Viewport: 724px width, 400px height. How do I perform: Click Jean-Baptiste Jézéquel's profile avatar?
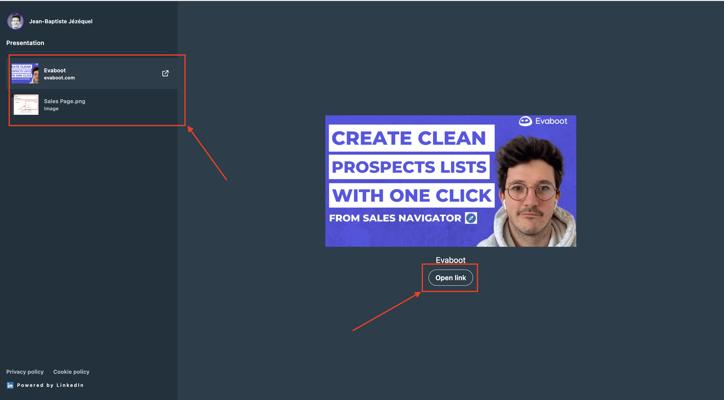[x=15, y=21]
